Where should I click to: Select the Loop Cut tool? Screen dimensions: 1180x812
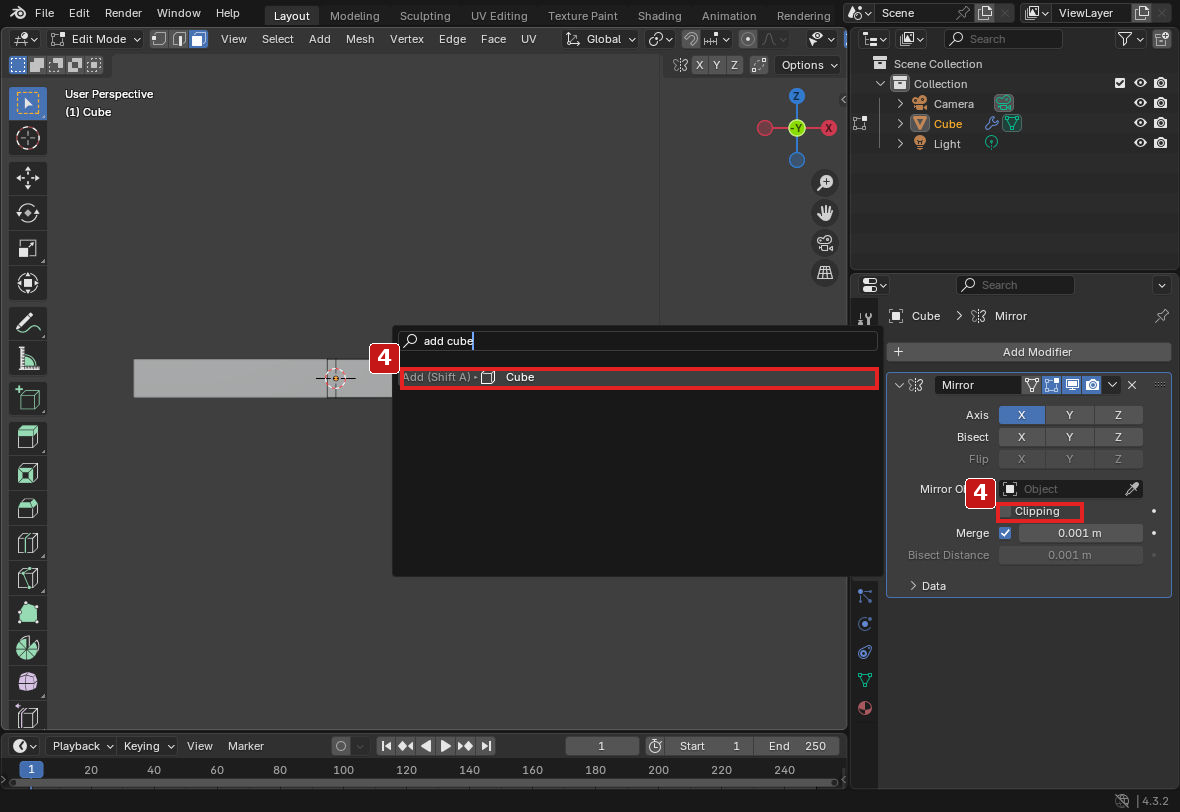[28, 543]
